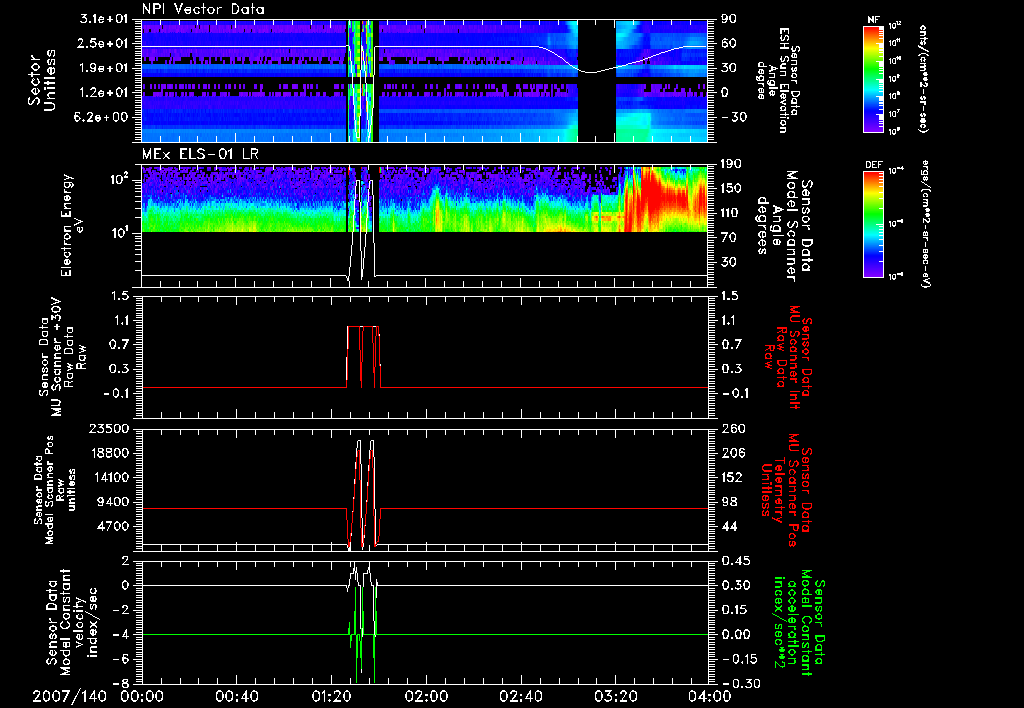Click the 260 telemetry position tick

pos(732,428)
